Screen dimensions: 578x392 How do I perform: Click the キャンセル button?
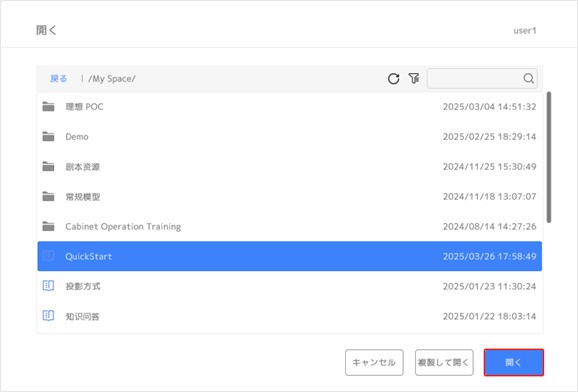point(374,362)
